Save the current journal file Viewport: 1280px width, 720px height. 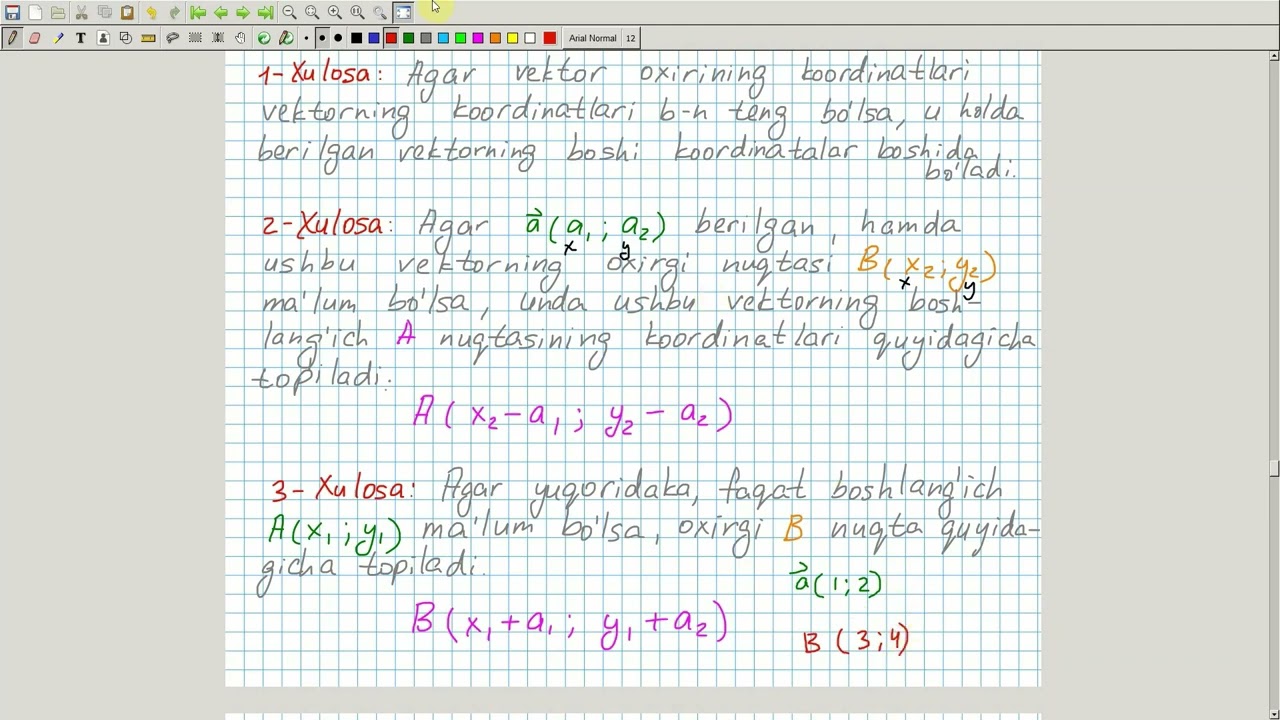click(x=12, y=12)
